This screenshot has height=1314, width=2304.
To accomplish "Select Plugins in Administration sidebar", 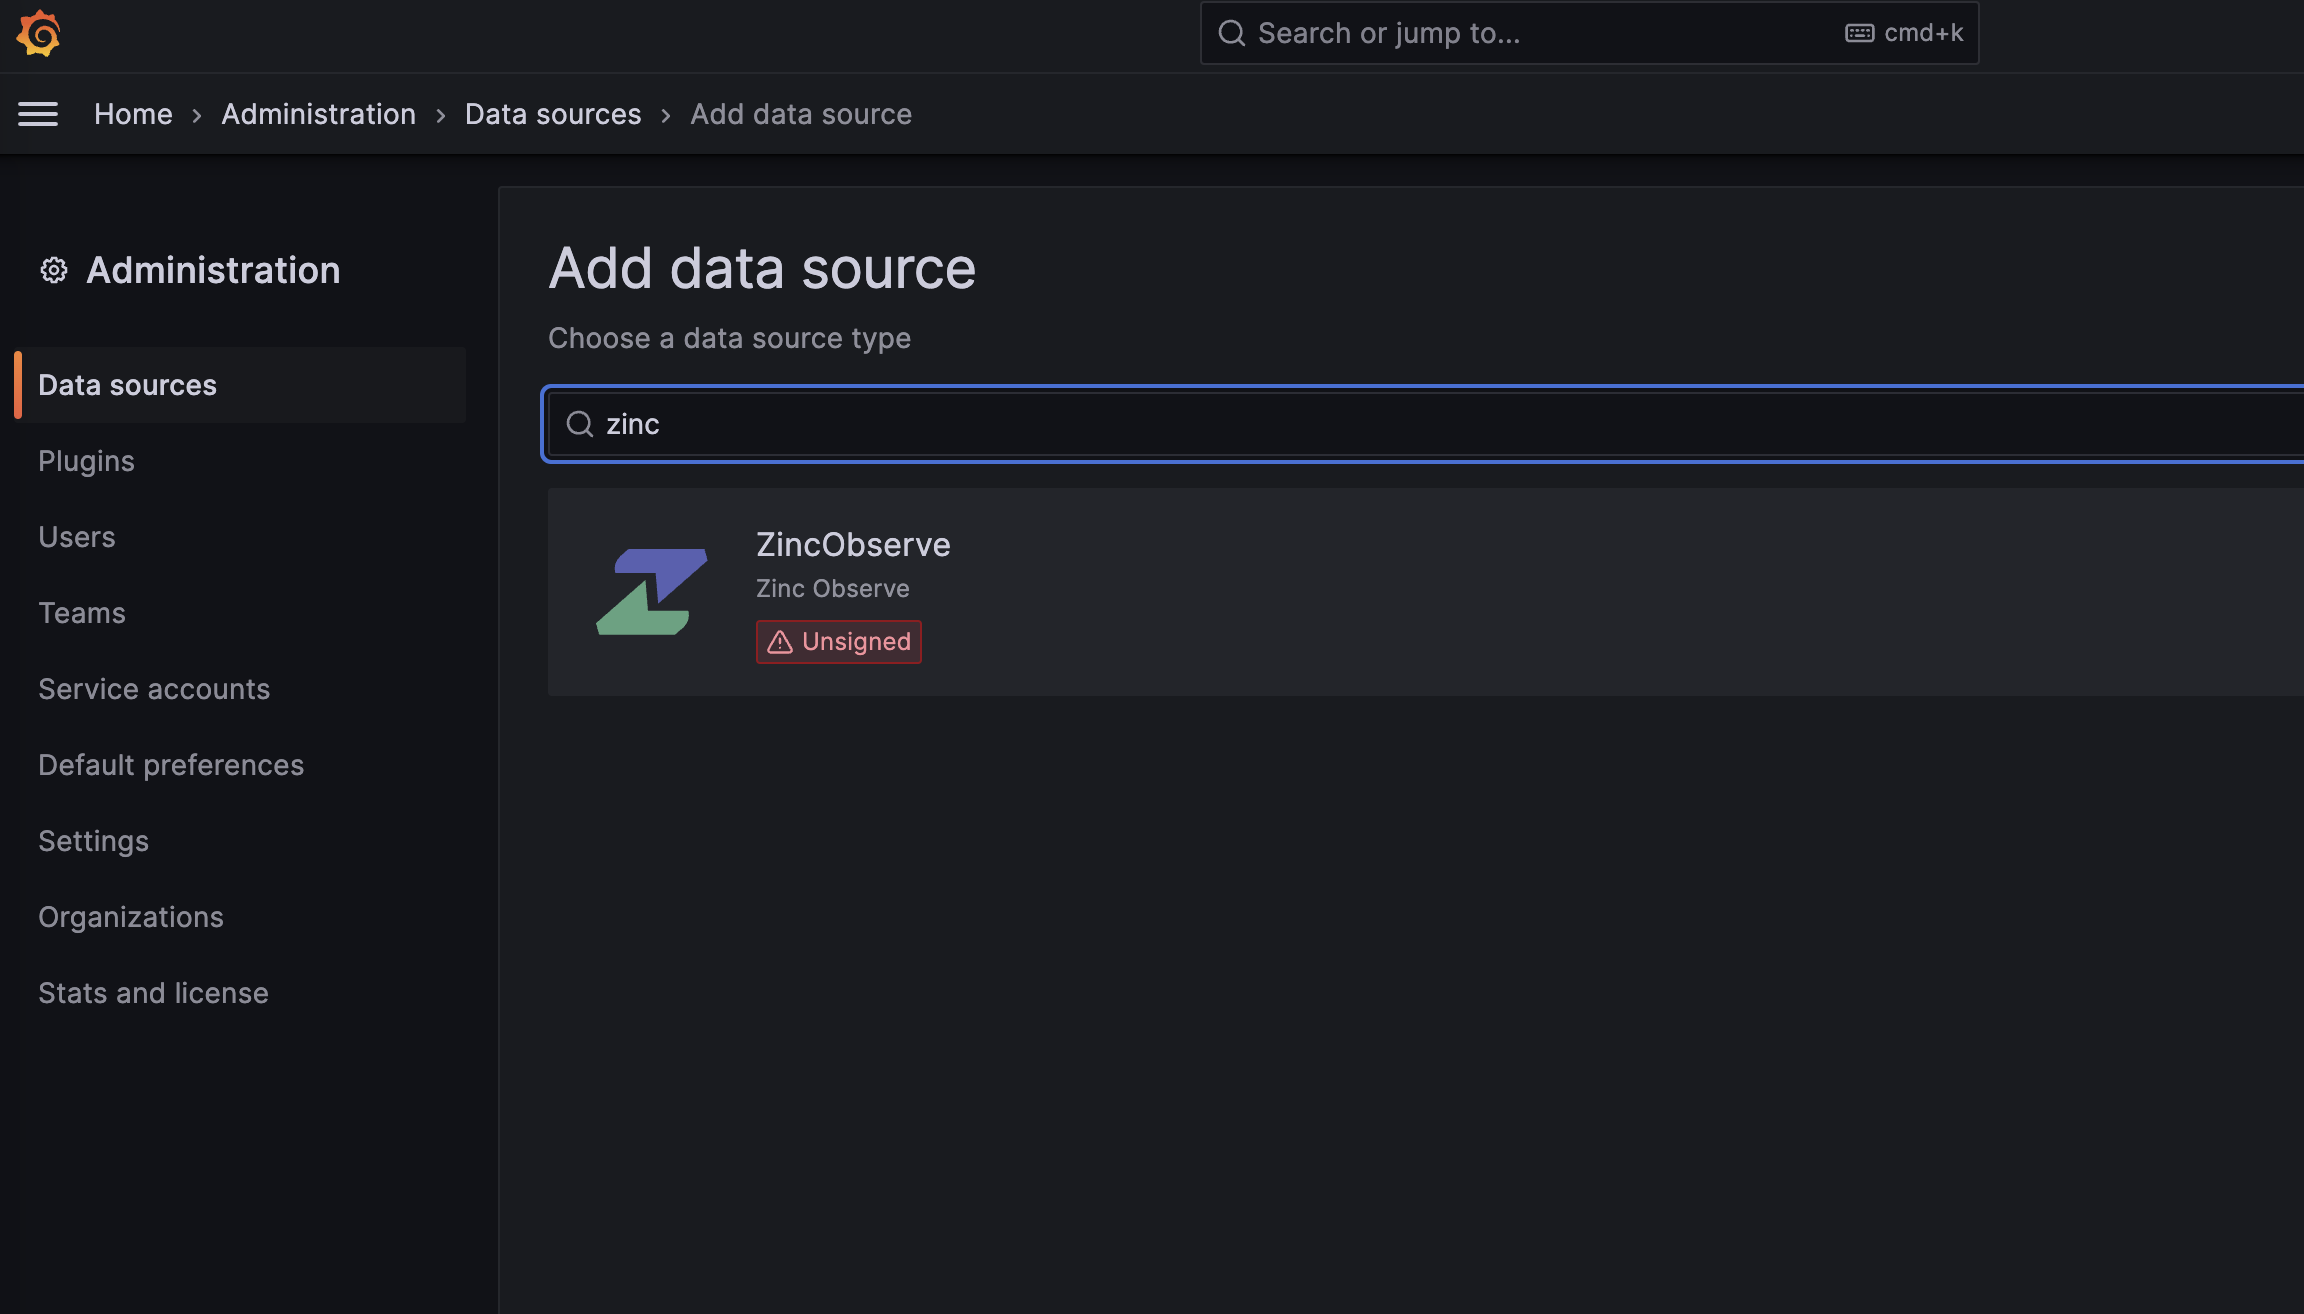I will pyautogui.click(x=86, y=461).
